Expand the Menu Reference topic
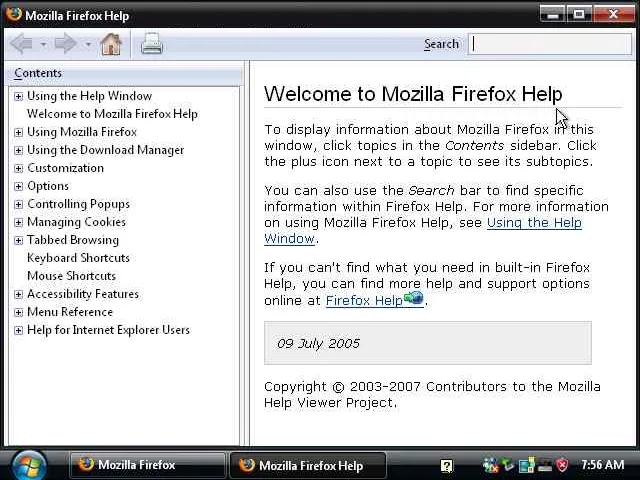The image size is (640, 480). pyautogui.click(x=18, y=312)
